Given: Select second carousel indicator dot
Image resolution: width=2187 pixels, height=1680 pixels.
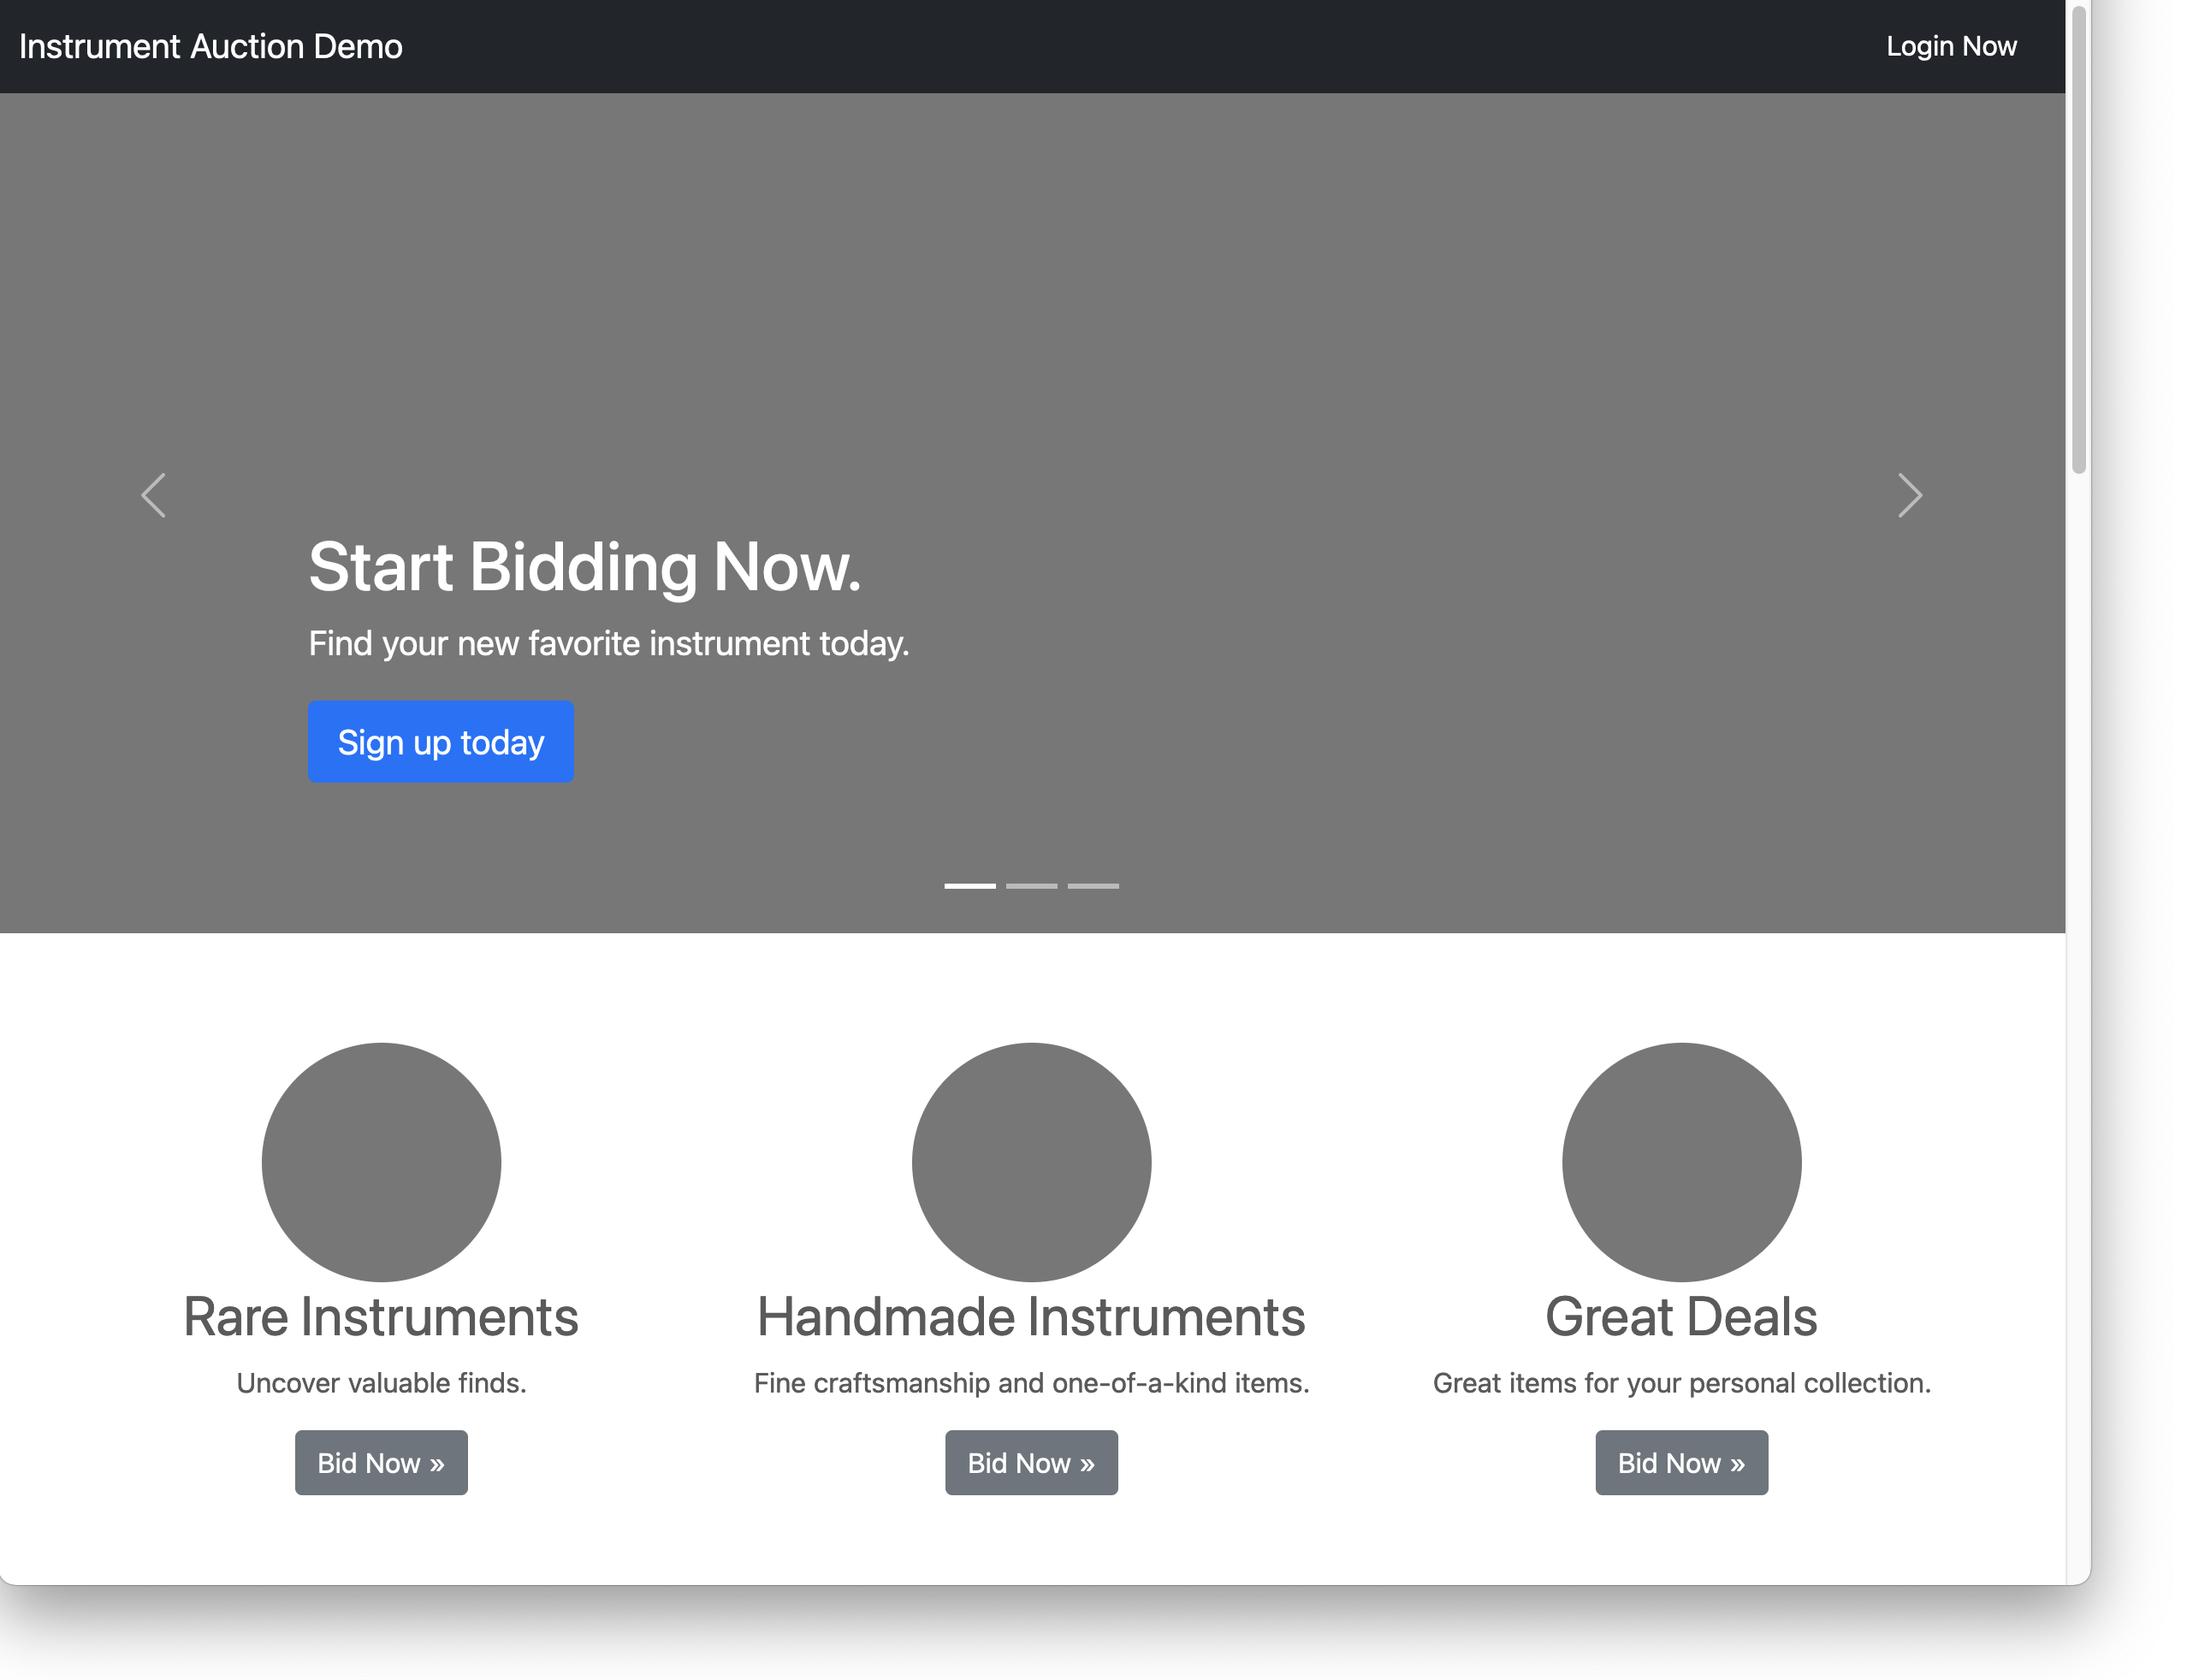Looking at the screenshot, I should click(x=1033, y=886).
